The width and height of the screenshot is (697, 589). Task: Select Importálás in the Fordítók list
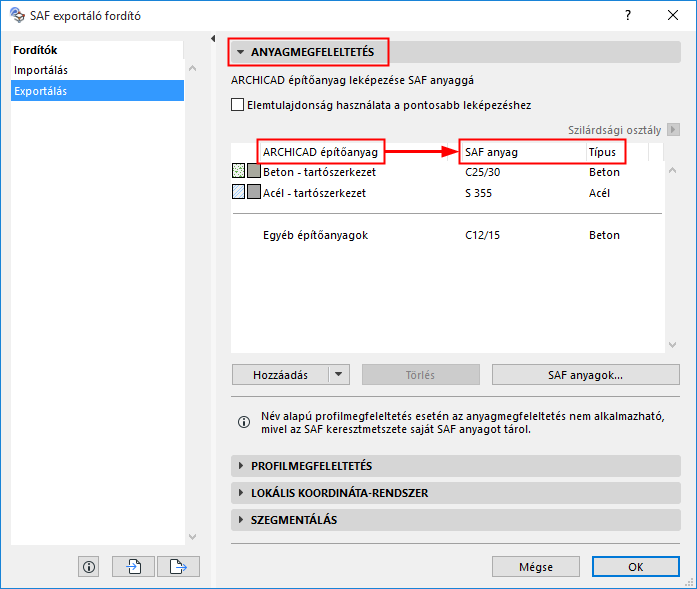(97, 70)
